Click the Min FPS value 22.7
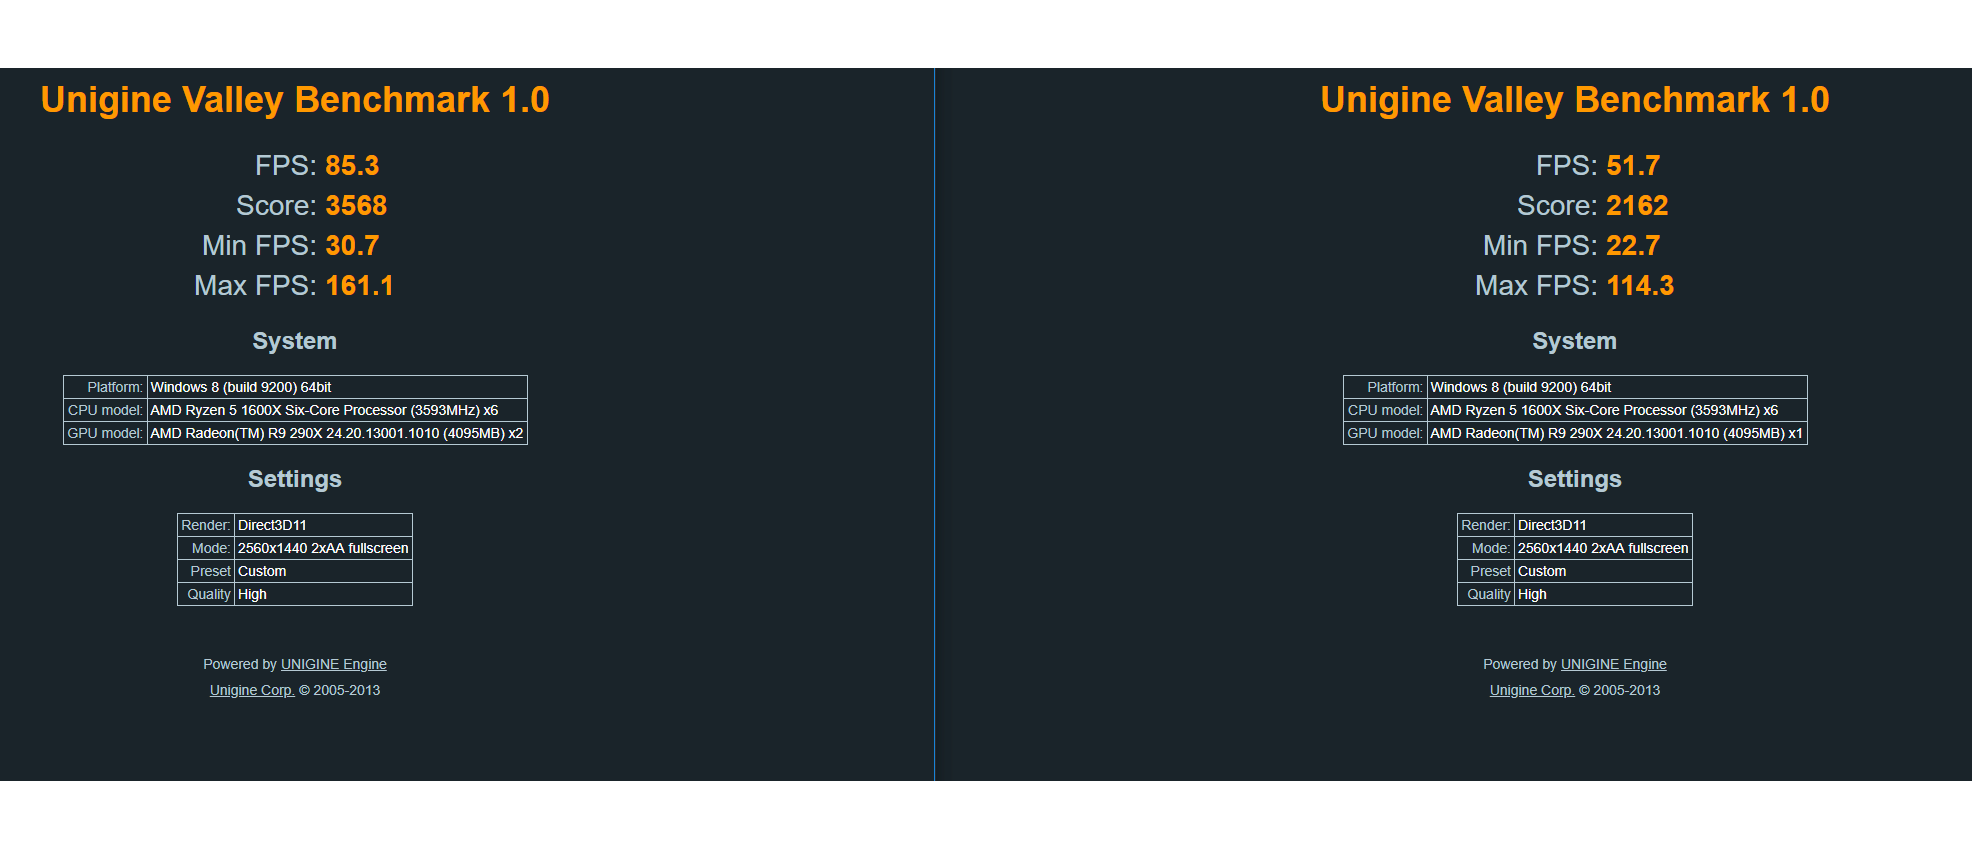The height and width of the screenshot is (864, 1972). pyautogui.click(x=1633, y=245)
